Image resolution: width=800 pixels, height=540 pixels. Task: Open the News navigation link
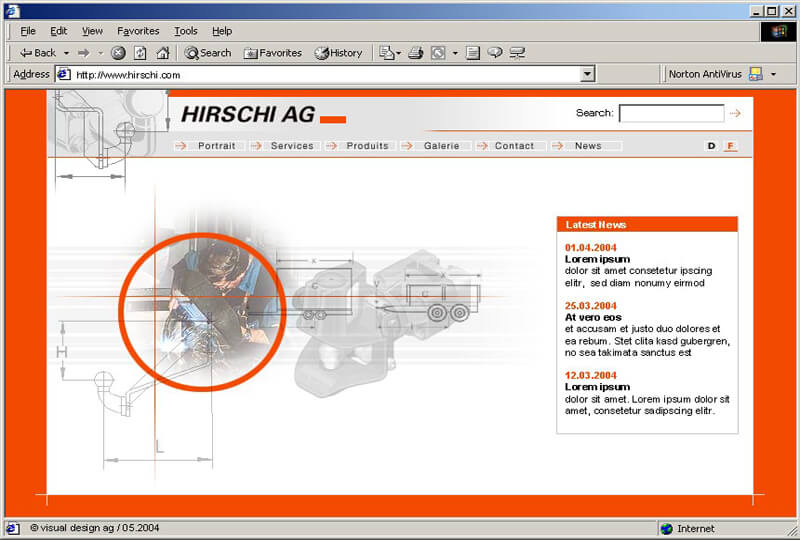pyautogui.click(x=588, y=146)
